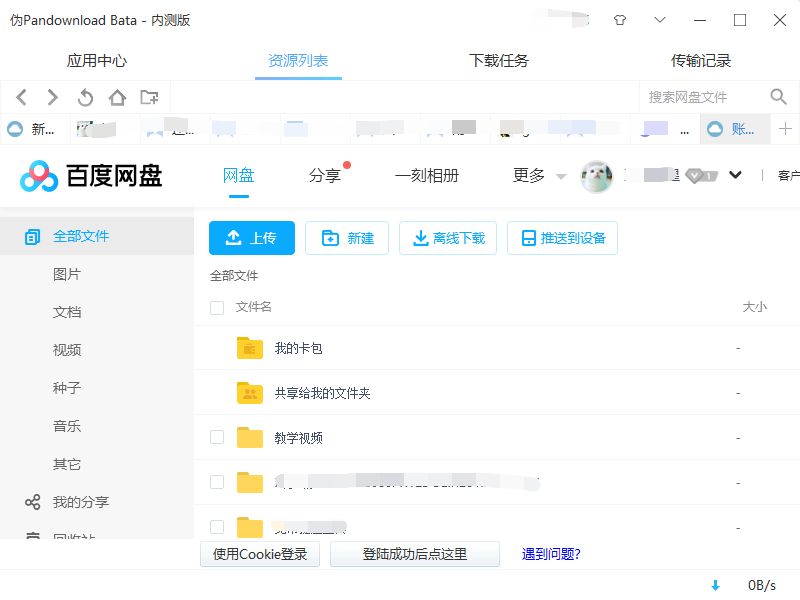Refresh the page with the reload icon
800x600 pixels.
tap(85, 97)
